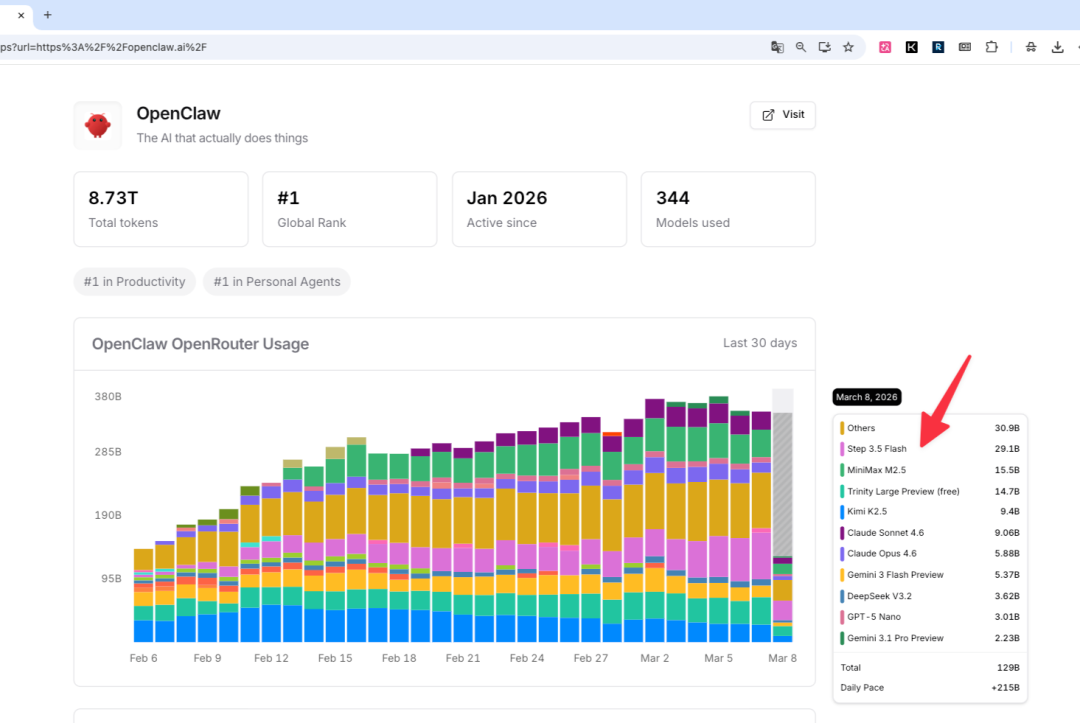Click 'GPT-5 Nano' in tooltip
The height and width of the screenshot is (723, 1080).
tap(873, 617)
